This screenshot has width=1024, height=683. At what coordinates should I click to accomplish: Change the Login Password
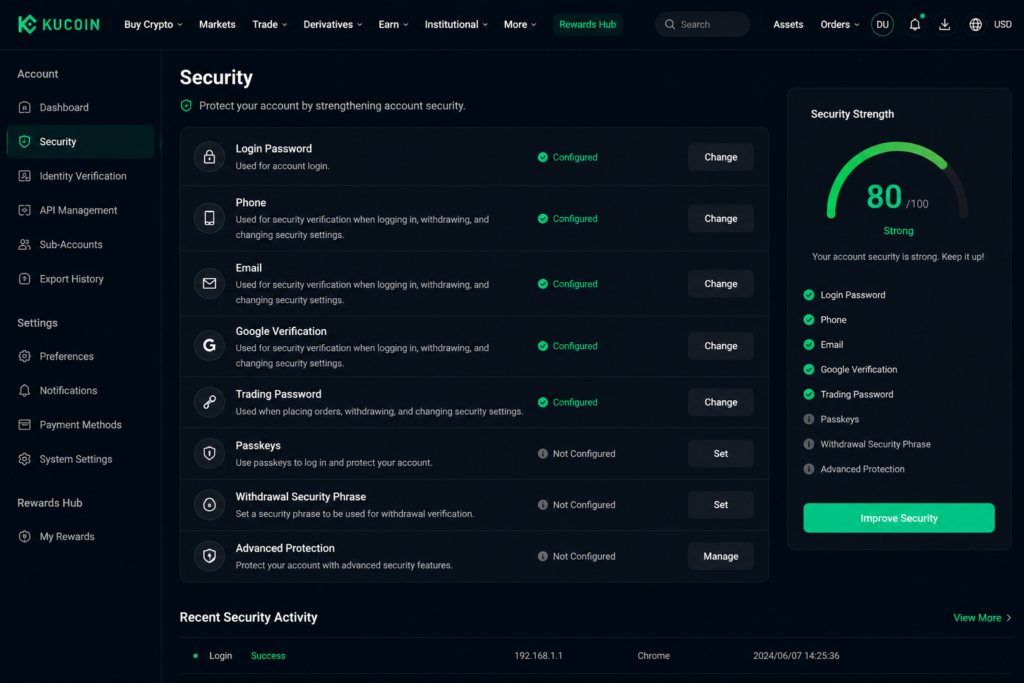(720, 157)
